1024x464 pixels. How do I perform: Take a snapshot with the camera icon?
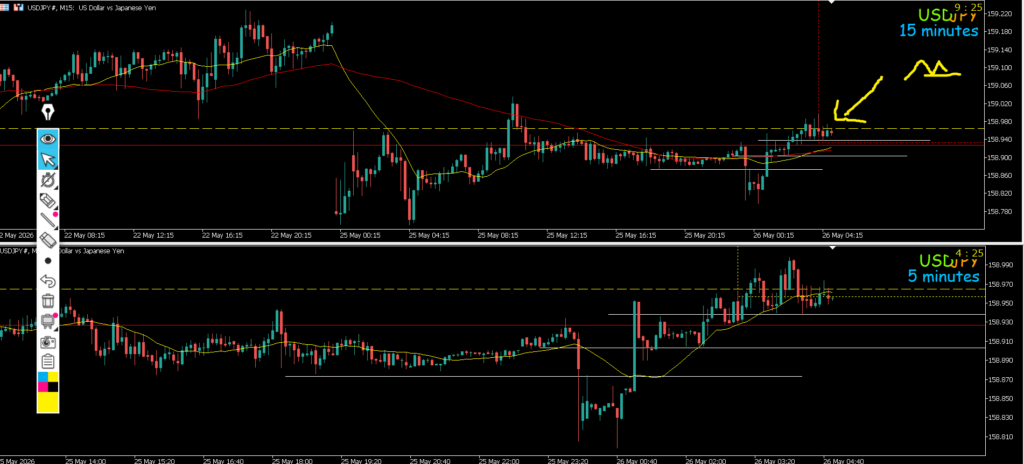[x=48, y=341]
